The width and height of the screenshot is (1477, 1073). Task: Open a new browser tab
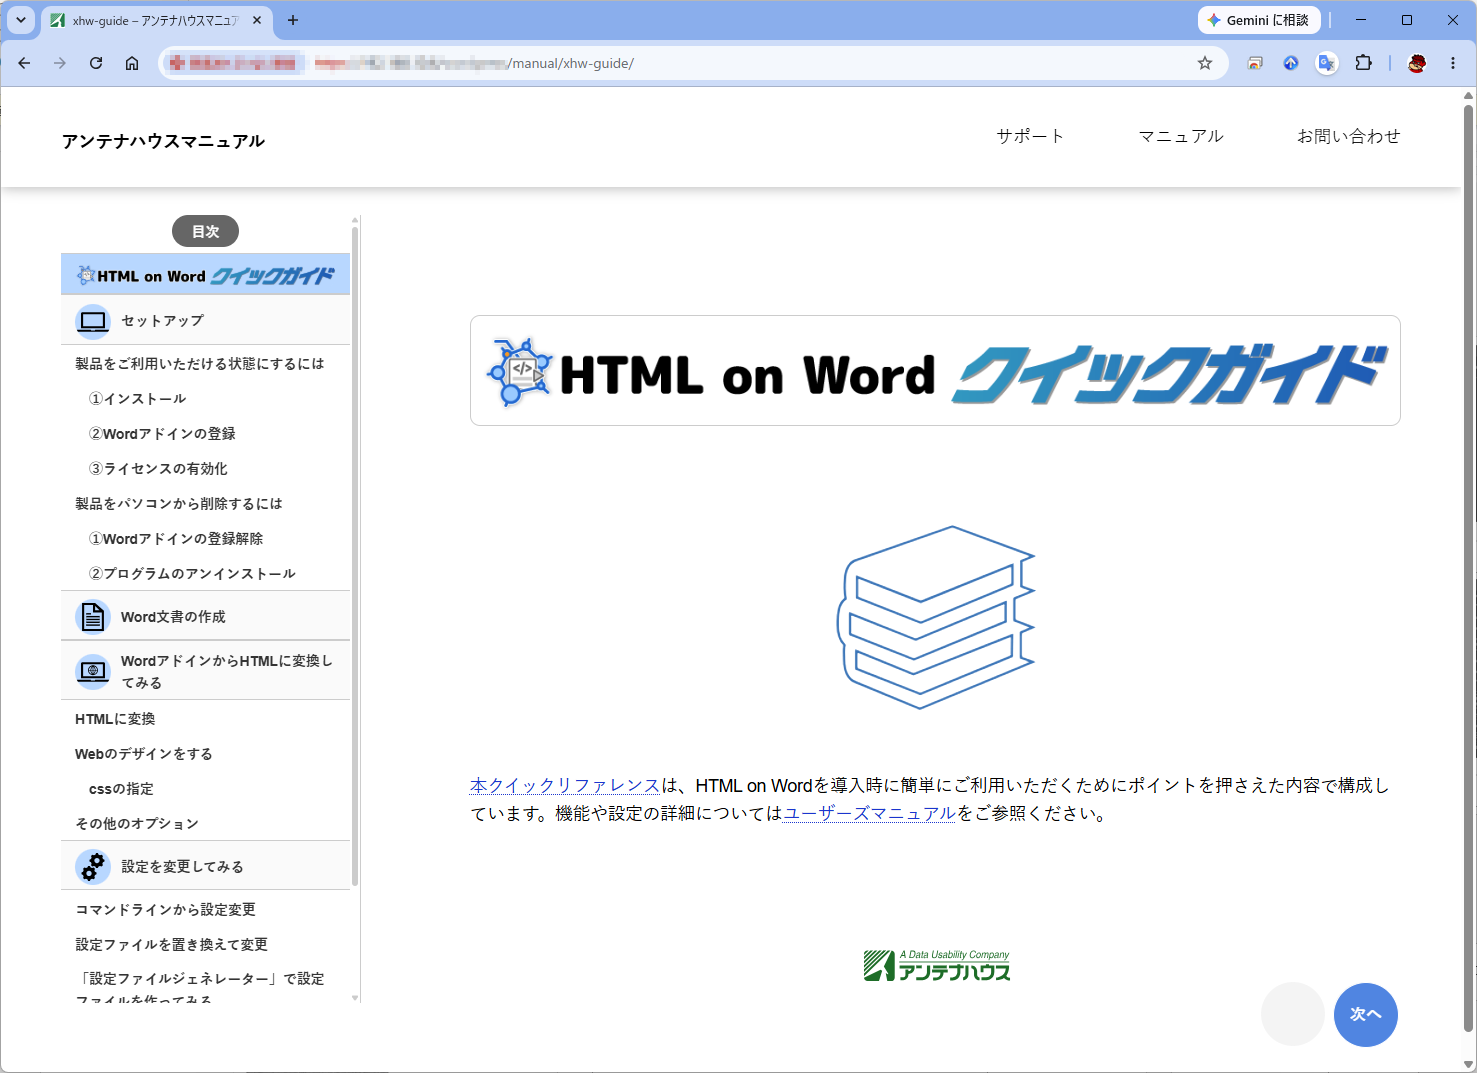[x=293, y=20]
